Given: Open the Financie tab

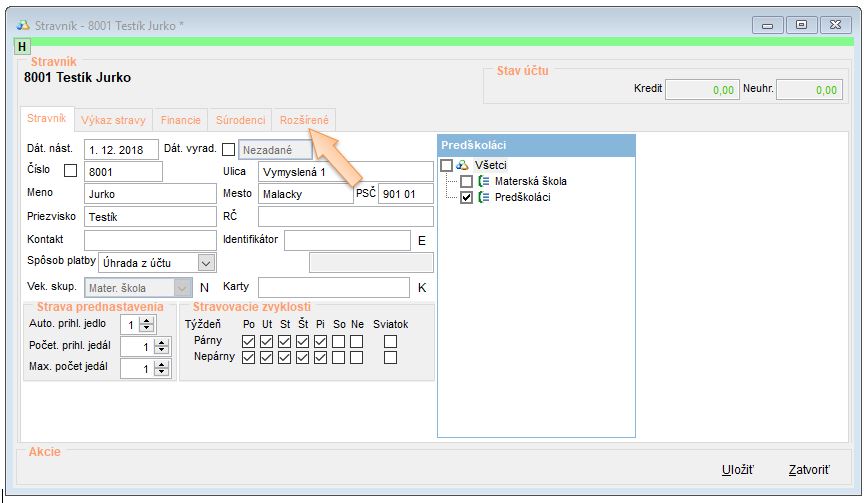Looking at the screenshot, I should (x=181, y=120).
